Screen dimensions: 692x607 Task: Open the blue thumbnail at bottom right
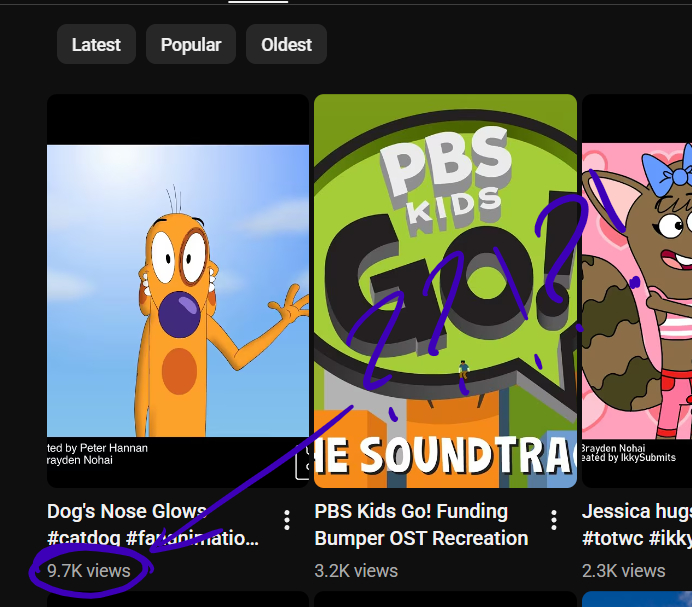tap(637, 599)
